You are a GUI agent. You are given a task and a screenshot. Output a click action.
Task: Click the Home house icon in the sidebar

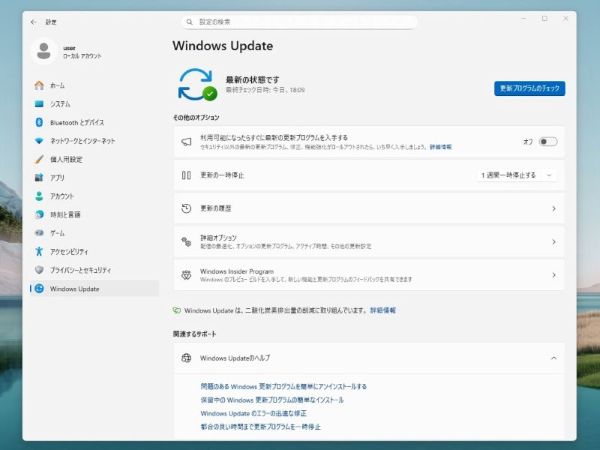pos(39,85)
